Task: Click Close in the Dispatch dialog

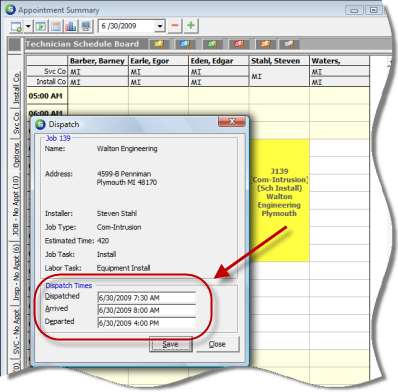Action: coord(217,344)
